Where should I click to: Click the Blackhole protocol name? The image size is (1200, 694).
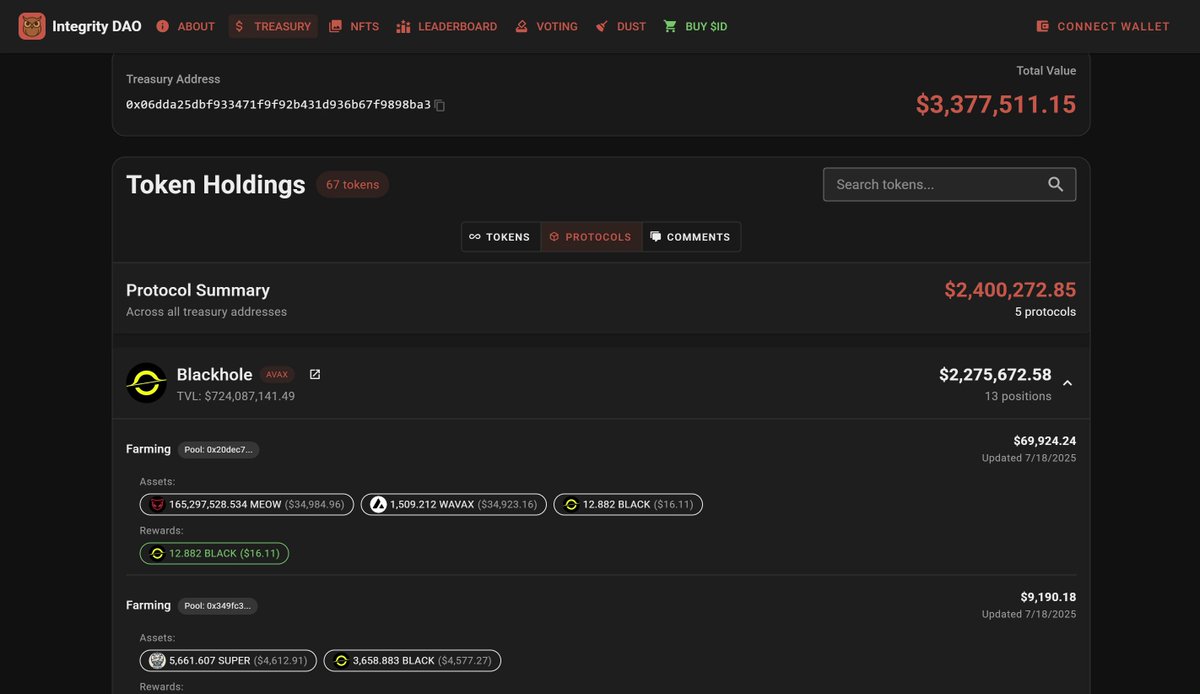pyautogui.click(x=214, y=374)
